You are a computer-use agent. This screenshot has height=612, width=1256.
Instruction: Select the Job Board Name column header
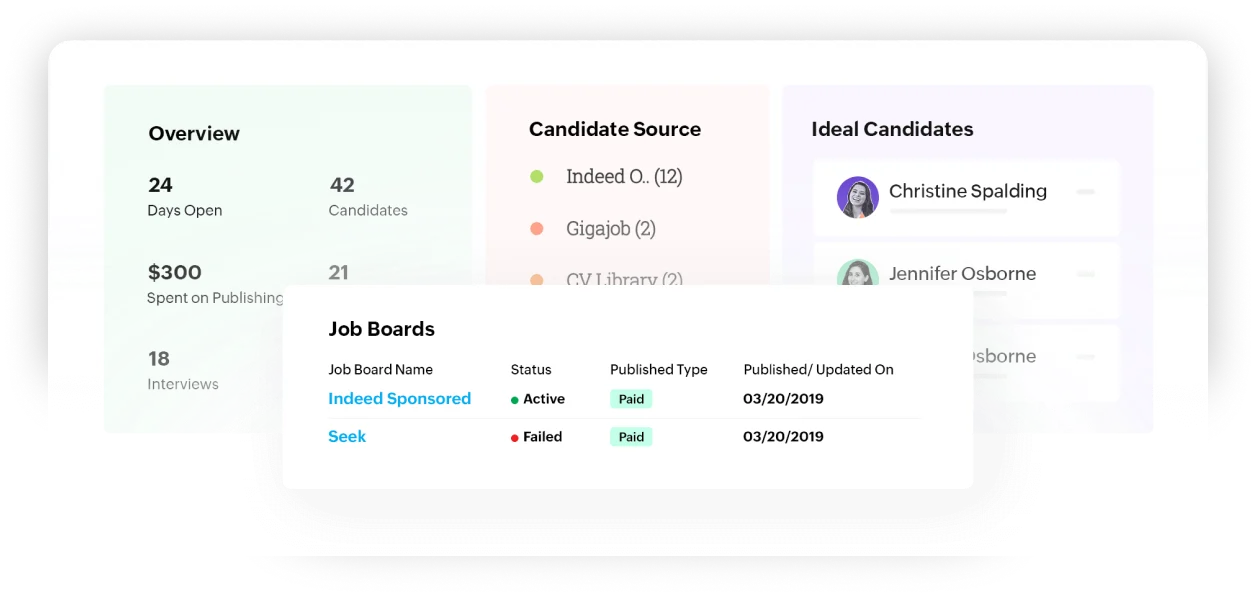(380, 370)
